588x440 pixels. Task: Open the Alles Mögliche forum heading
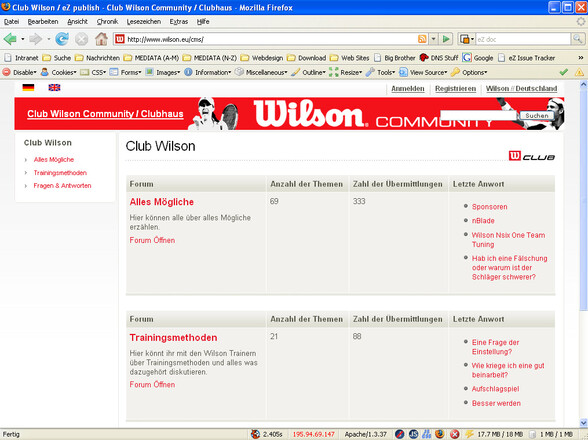pyautogui.click(x=162, y=202)
